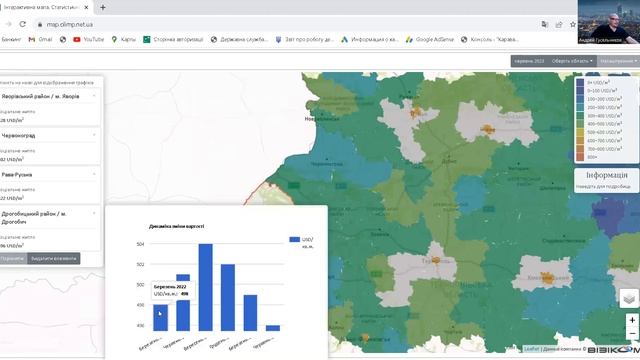Zoom in the map with the plus button
Screen dimensions: 640x360
[632, 320]
